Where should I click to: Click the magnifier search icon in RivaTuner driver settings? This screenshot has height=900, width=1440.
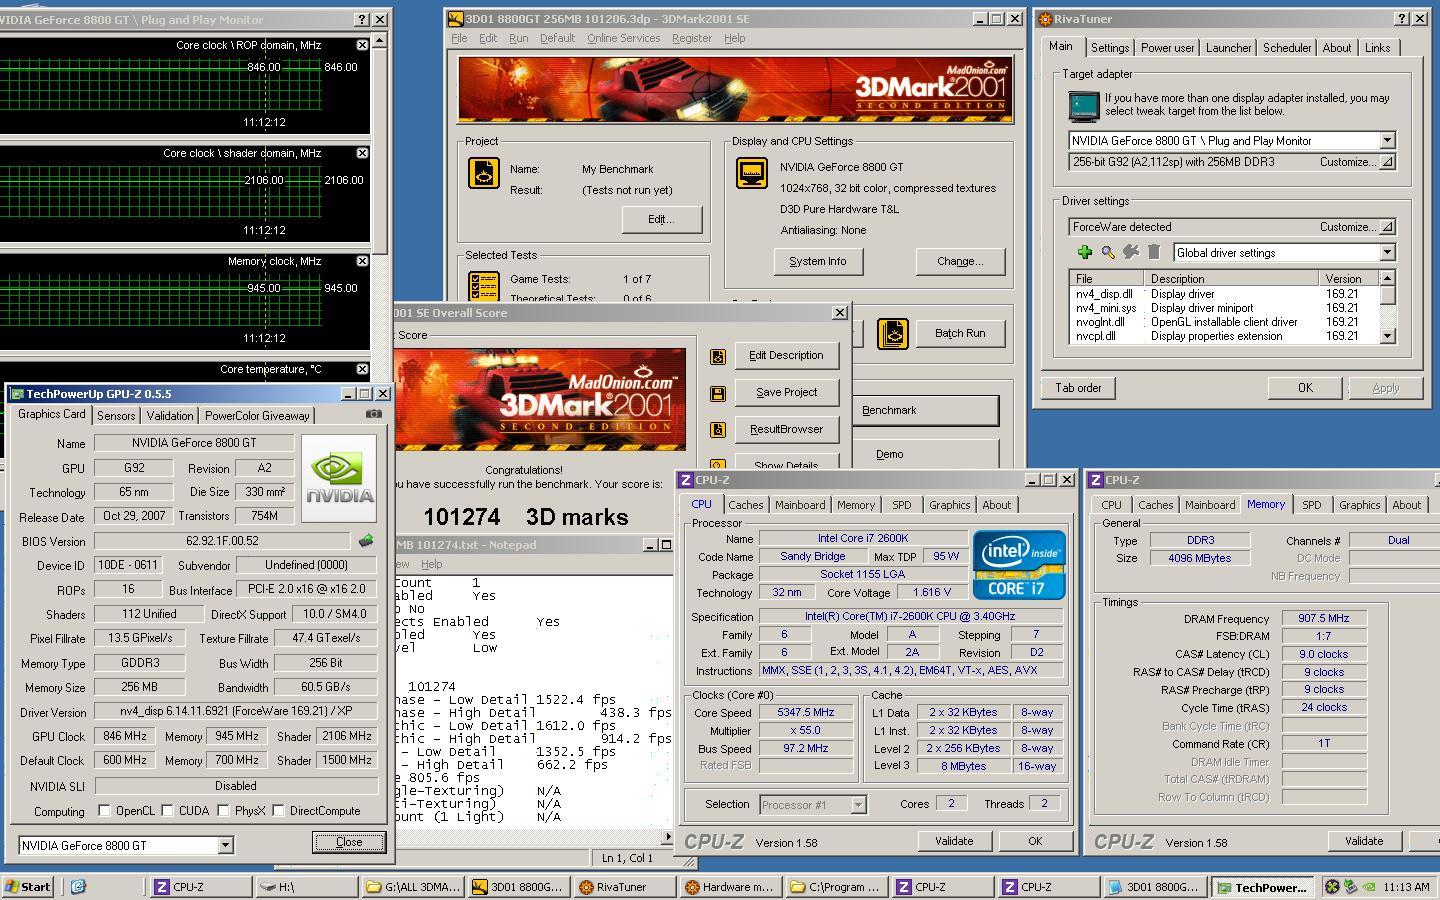(1108, 252)
